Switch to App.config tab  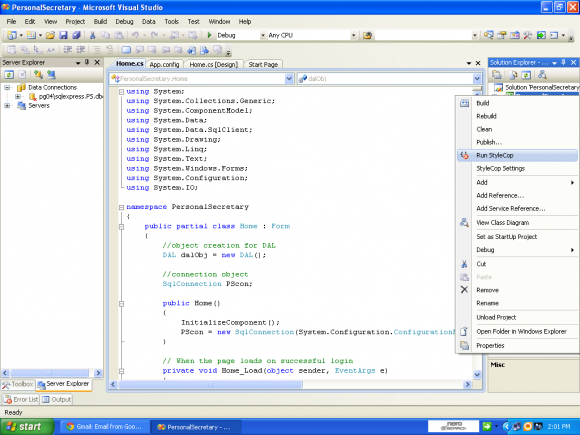click(164, 64)
